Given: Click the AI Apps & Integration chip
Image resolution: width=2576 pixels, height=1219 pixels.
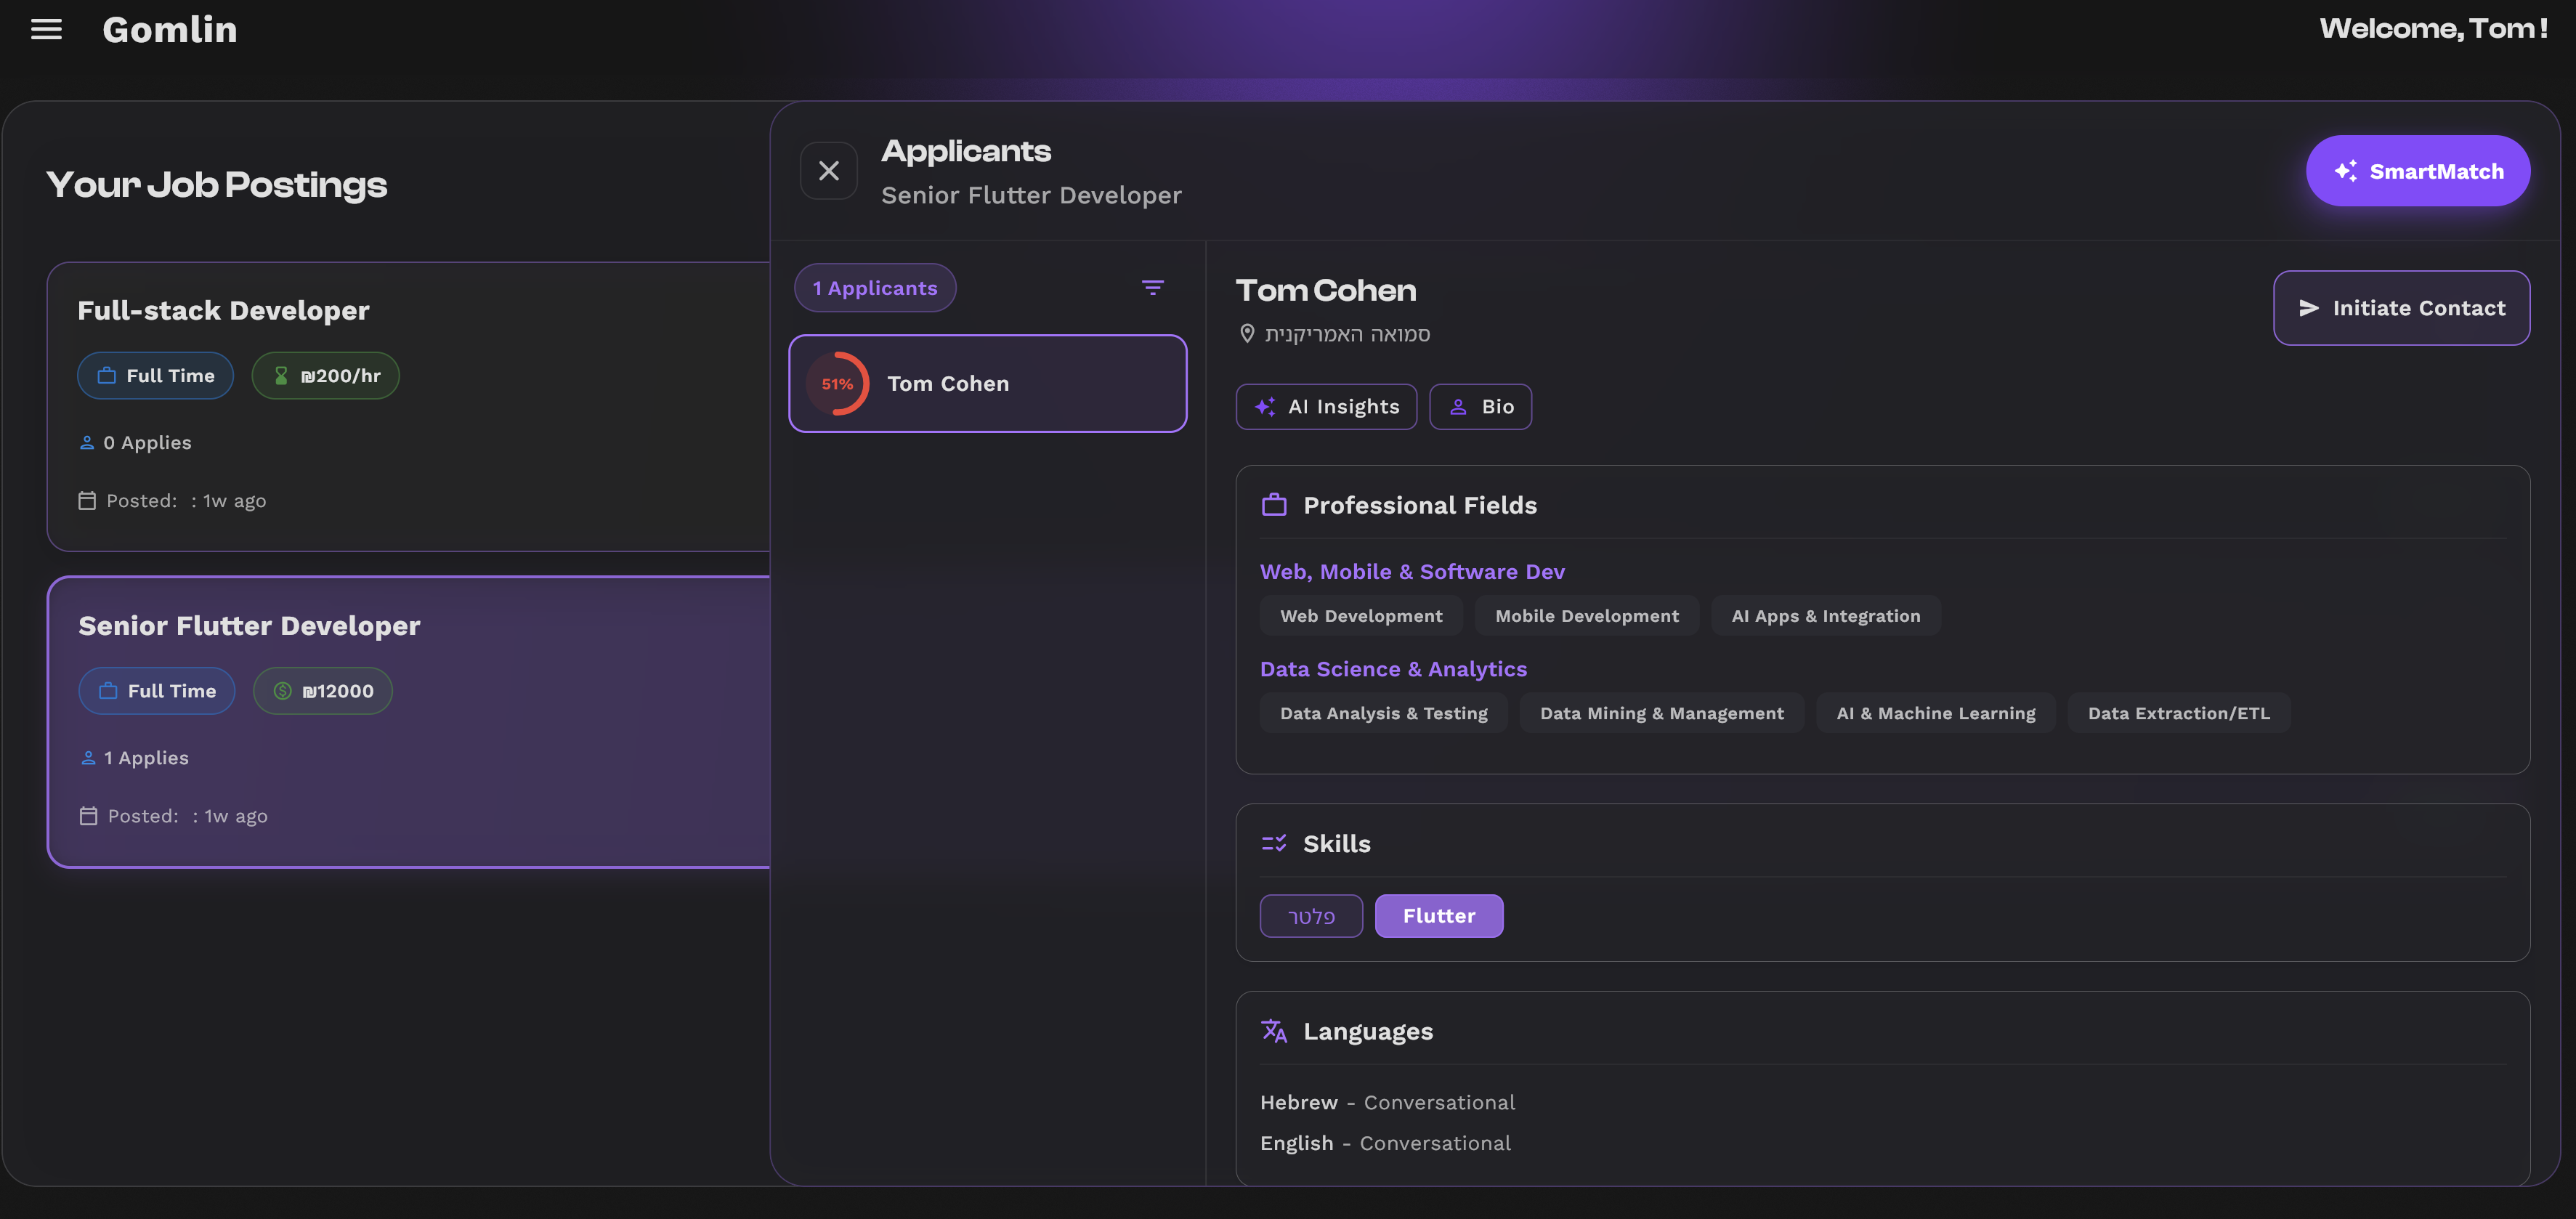Looking at the screenshot, I should pyautogui.click(x=1825, y=616).
